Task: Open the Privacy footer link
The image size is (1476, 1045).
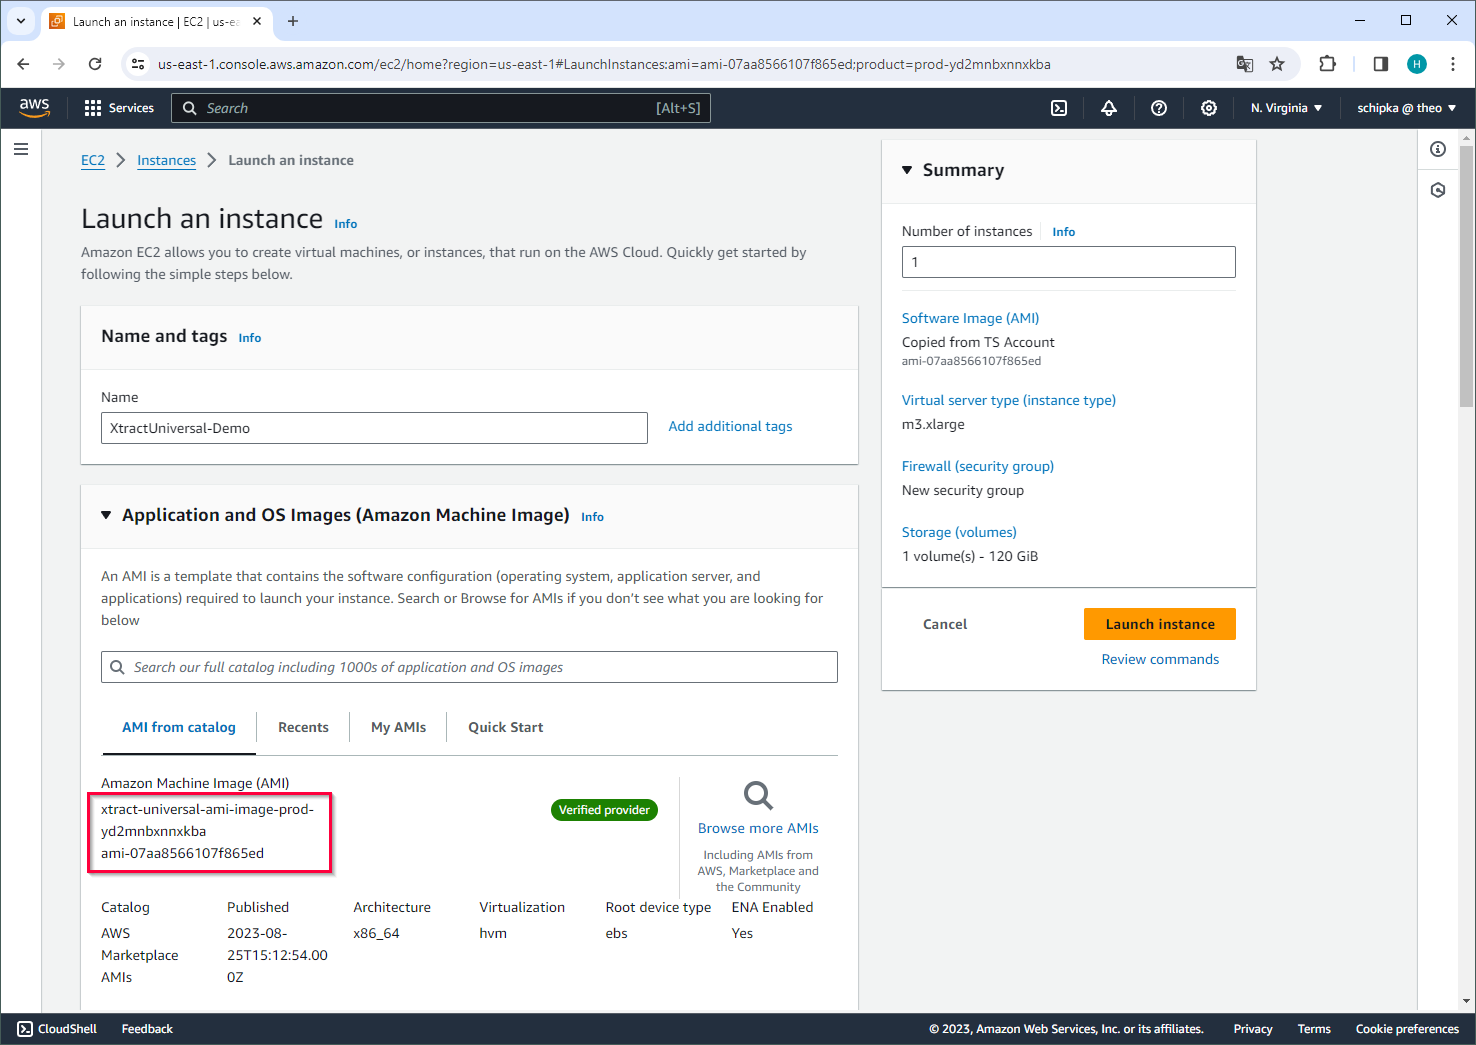Action: click(x=1253, y=1029)
